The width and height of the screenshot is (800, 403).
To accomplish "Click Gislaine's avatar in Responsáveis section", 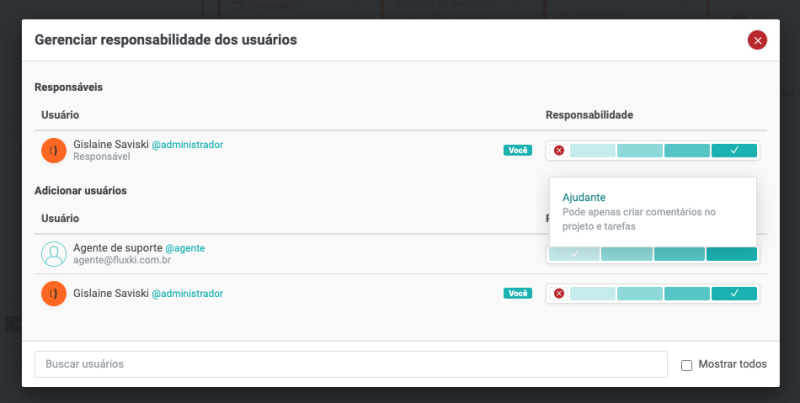I will pyautogui.click(x=53, y=151).
